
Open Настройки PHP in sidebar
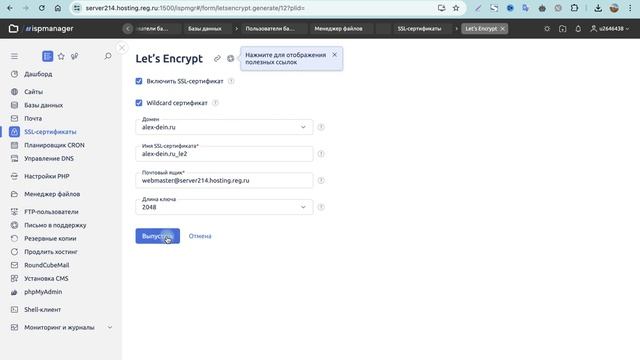pos(47,176)
